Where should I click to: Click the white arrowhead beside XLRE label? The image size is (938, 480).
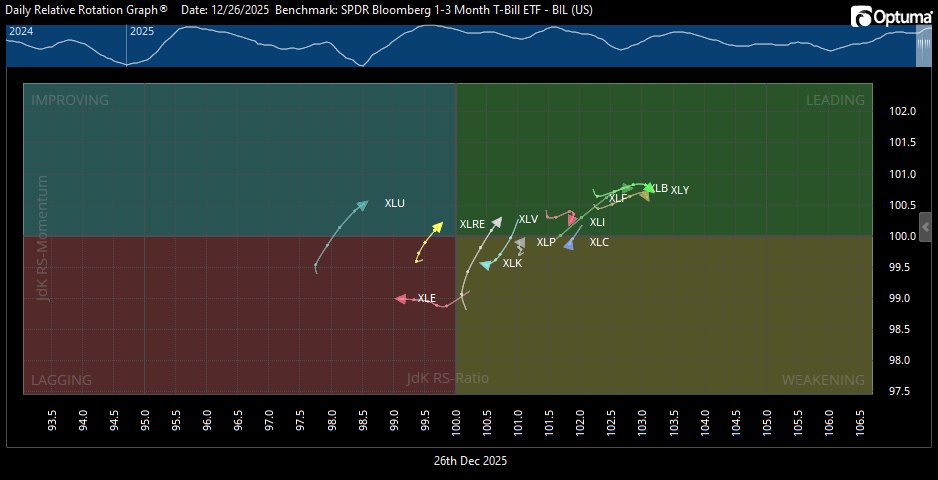tap(497, 222)
